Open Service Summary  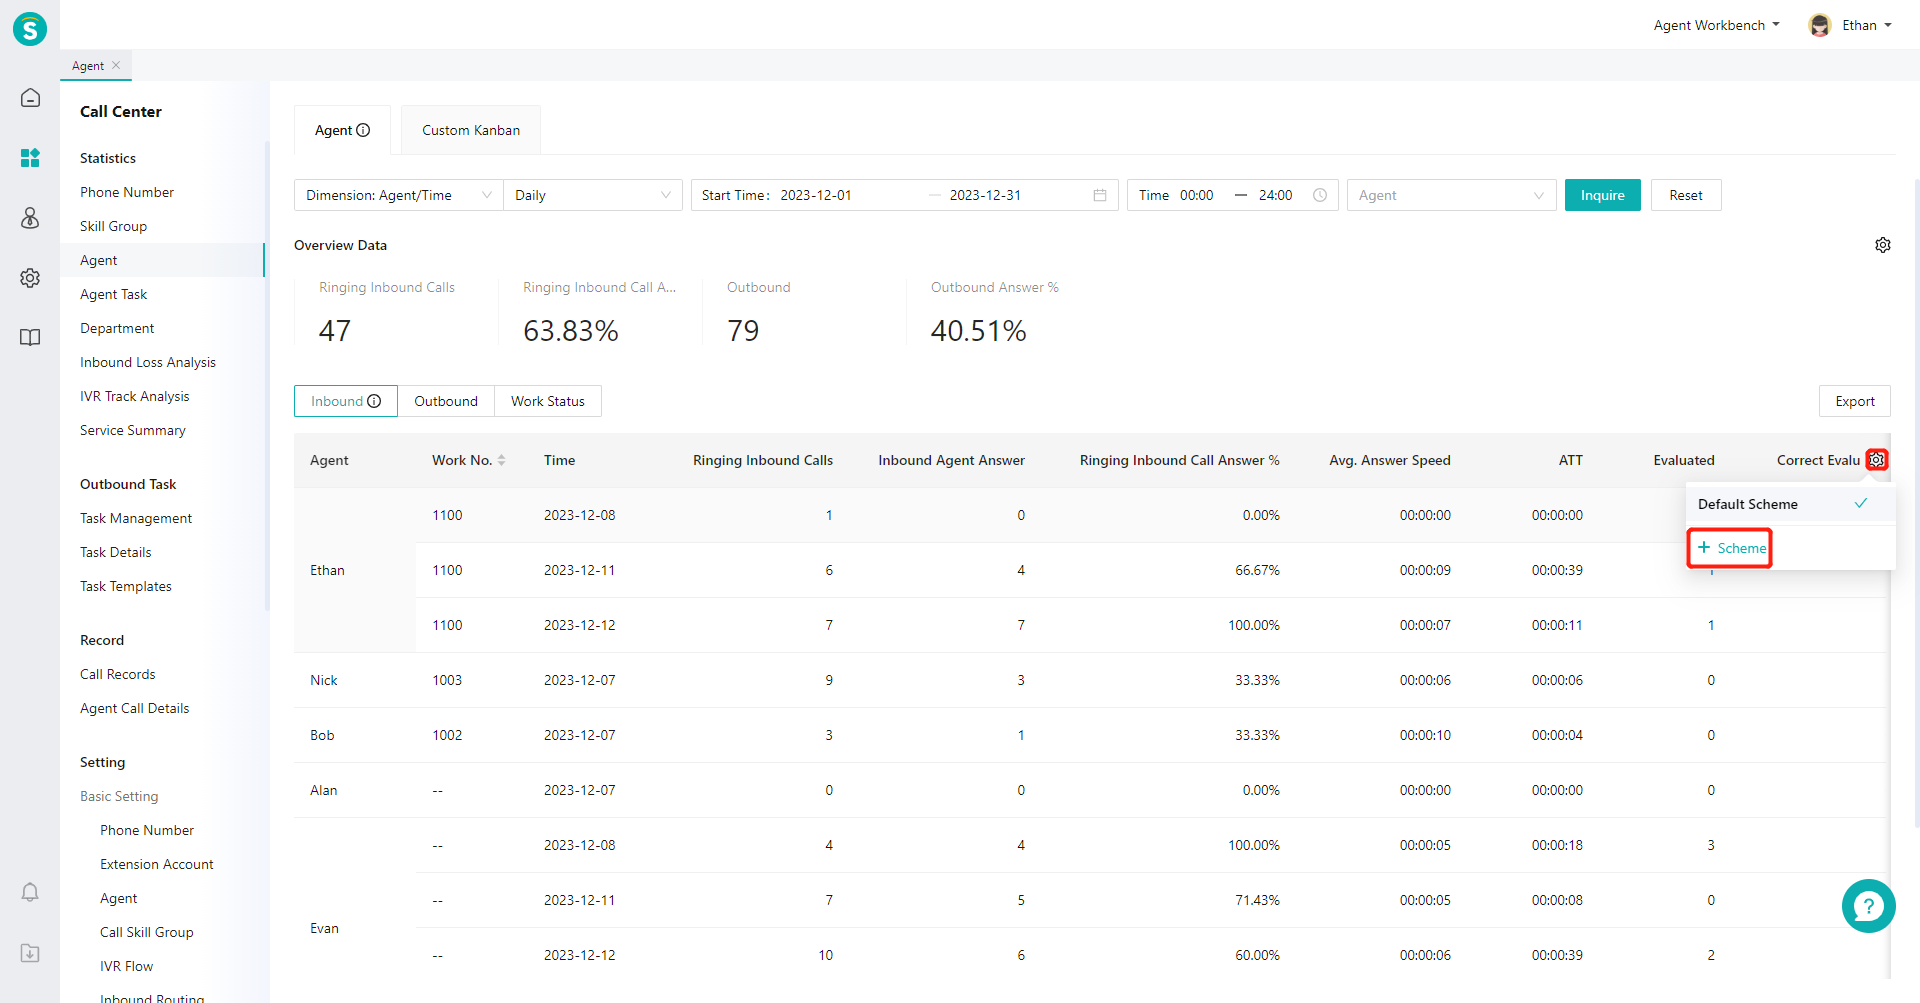click(133, 430)
